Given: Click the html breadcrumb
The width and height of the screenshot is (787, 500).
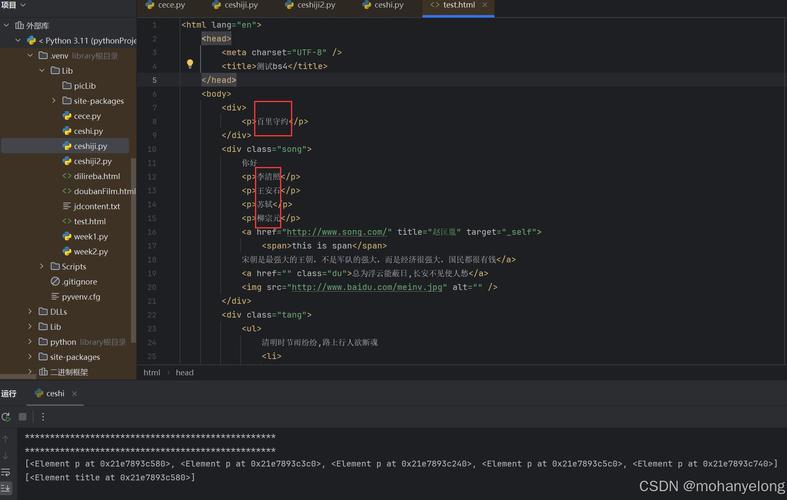Looking at the screenshot, I should (x=152, y=372).
